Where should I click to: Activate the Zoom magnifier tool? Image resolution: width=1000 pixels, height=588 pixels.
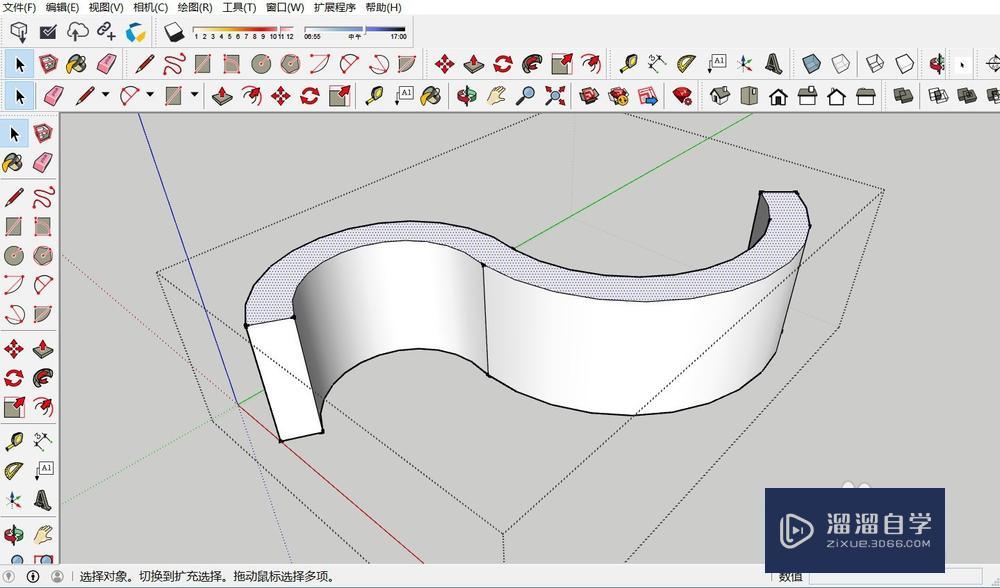[x=526, y=96]
